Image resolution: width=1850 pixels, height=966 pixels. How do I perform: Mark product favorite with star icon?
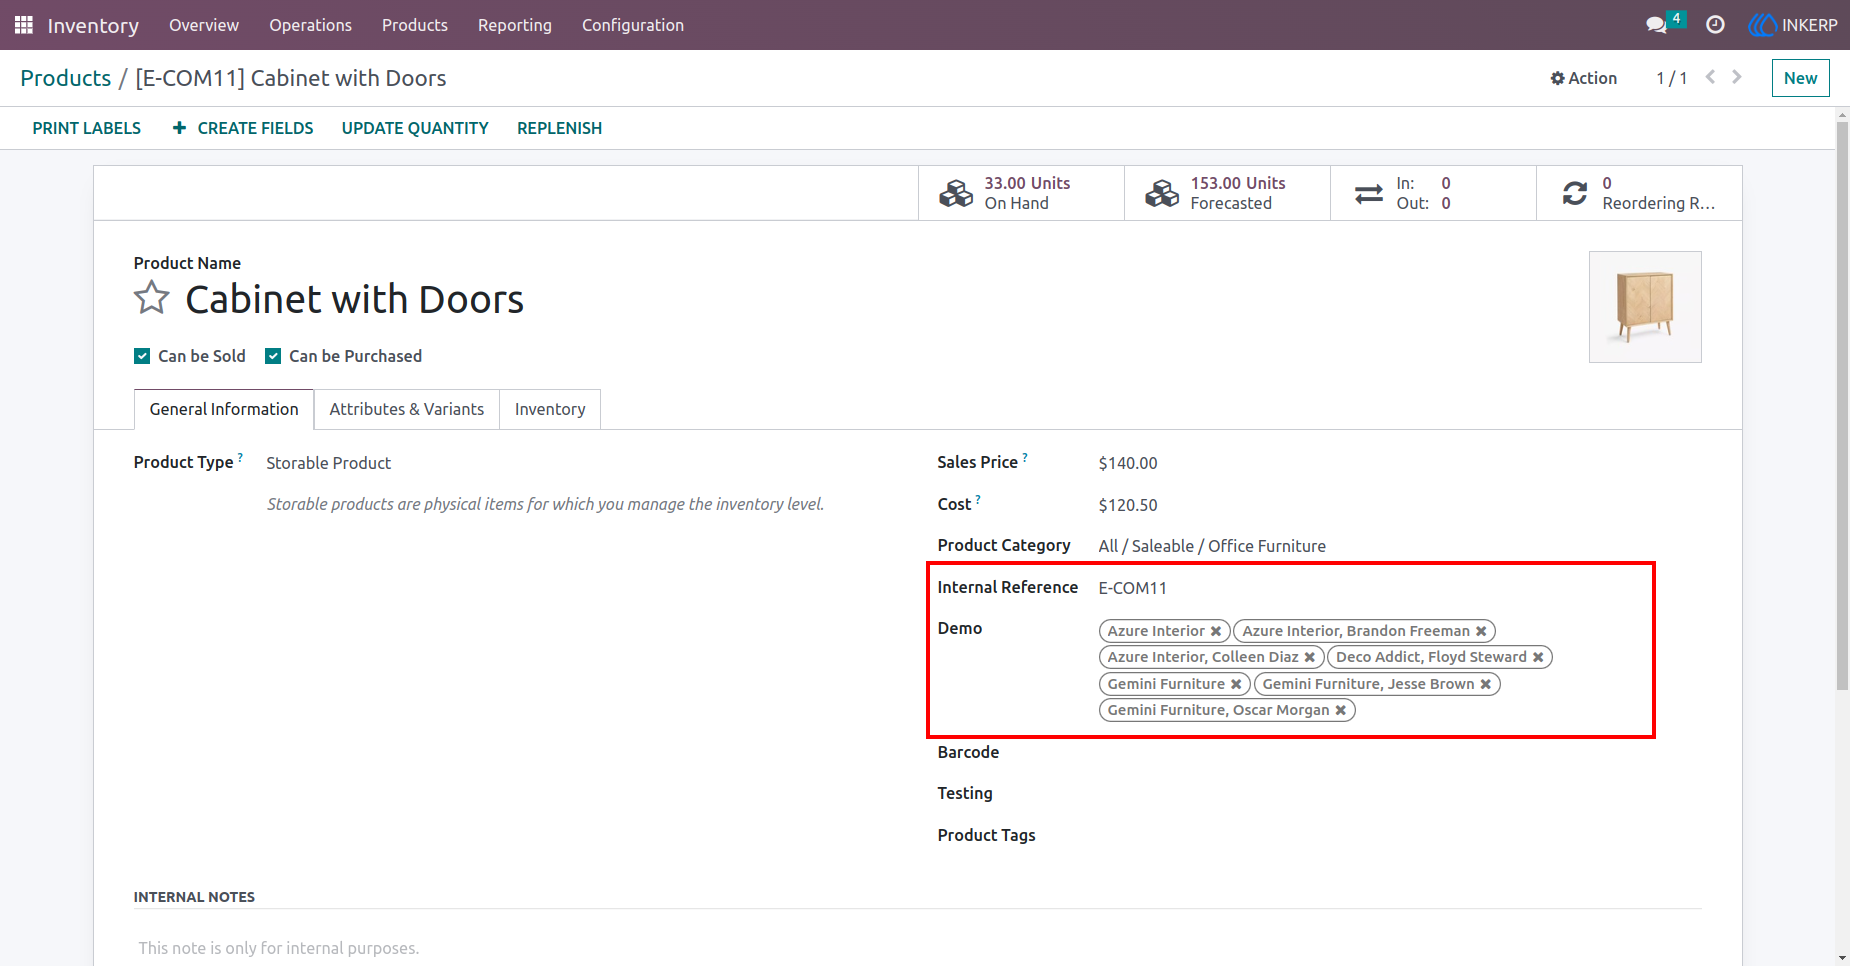tap(152, 298)
